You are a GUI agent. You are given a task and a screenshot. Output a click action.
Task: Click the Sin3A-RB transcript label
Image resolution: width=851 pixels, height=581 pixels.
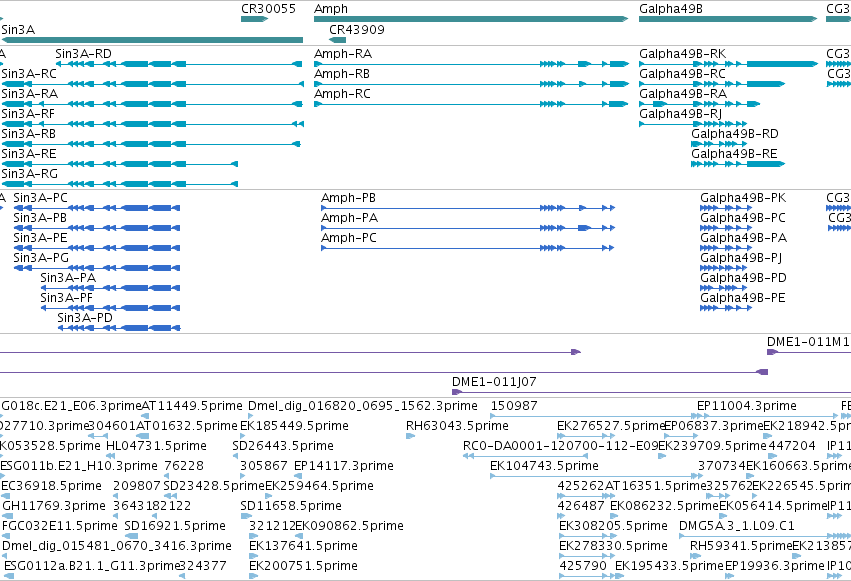(x=29, y=134)
